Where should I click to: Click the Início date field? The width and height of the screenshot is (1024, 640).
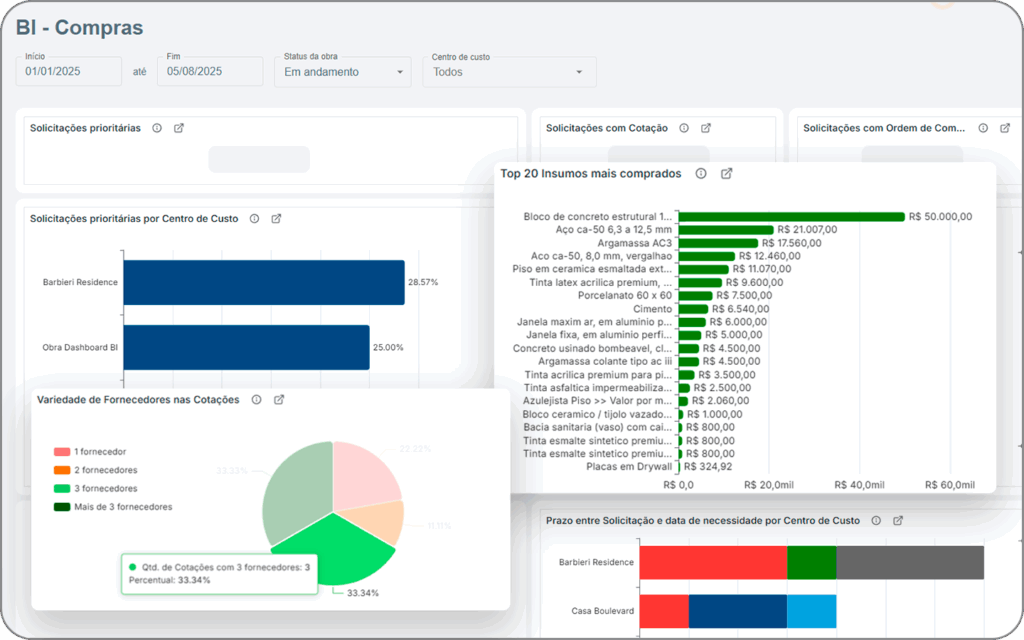pyautogui.click(x=68, y=72)
